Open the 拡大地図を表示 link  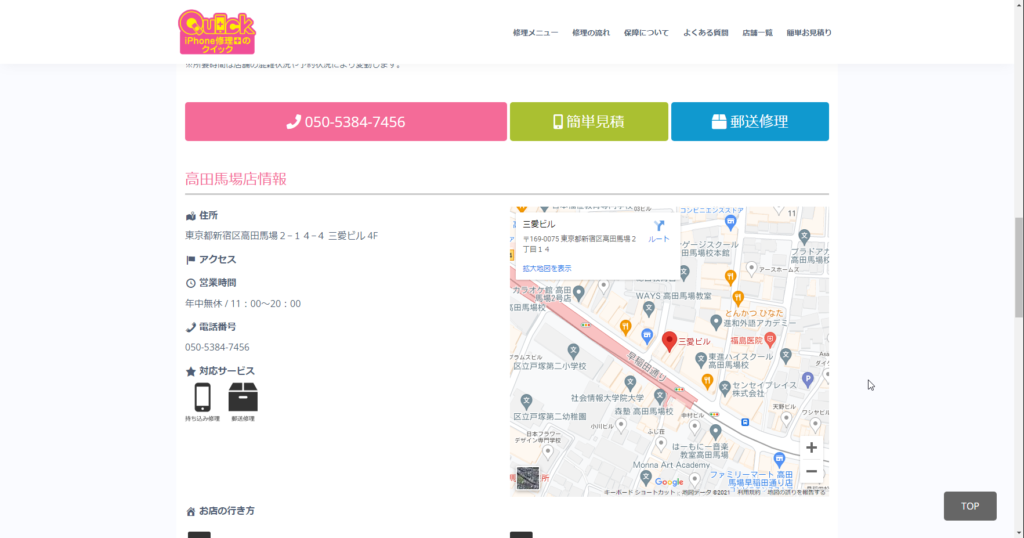(547, 268)
